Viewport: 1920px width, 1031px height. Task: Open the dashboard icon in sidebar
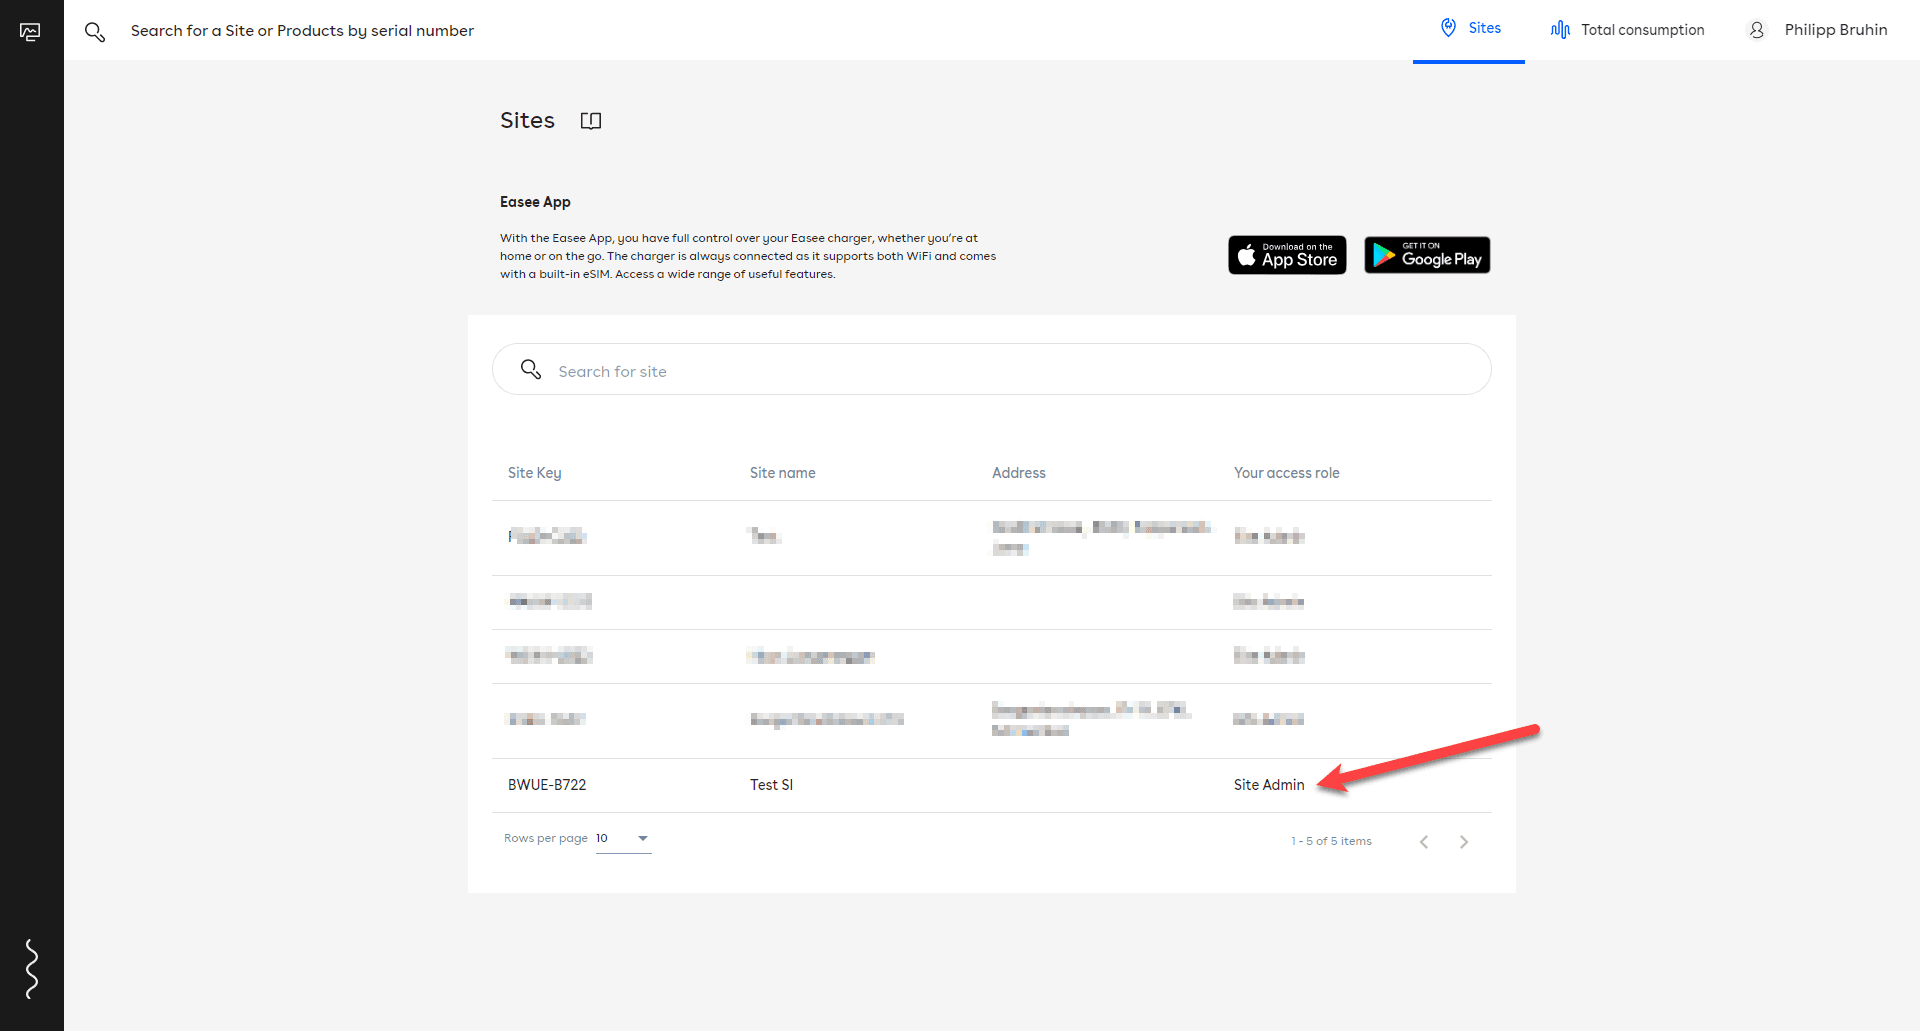click(x=30, y=32)
